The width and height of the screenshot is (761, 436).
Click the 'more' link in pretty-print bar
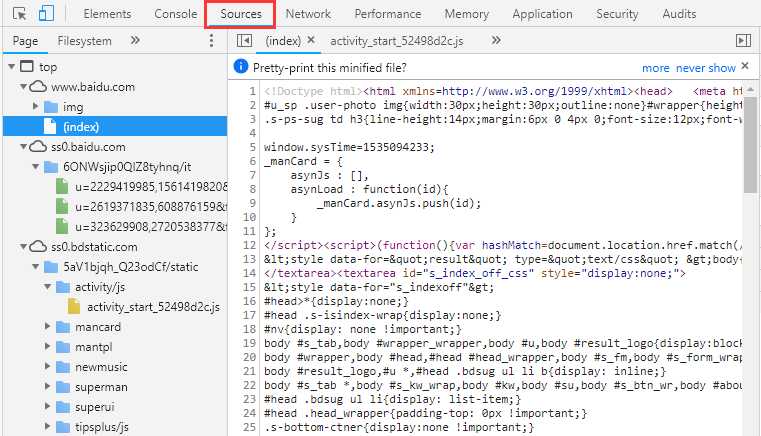(656, 68)
